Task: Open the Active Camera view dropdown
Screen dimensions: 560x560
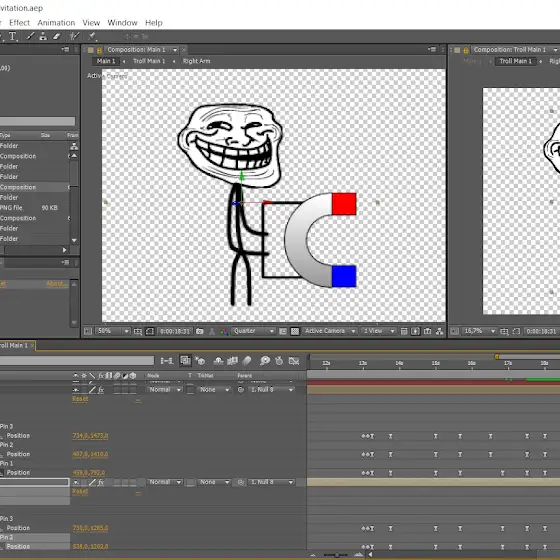Action: pos(330,331)
